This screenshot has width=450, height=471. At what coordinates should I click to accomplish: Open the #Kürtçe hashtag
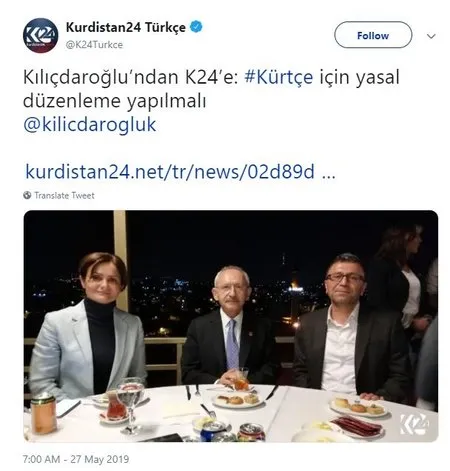pos(279,77)
